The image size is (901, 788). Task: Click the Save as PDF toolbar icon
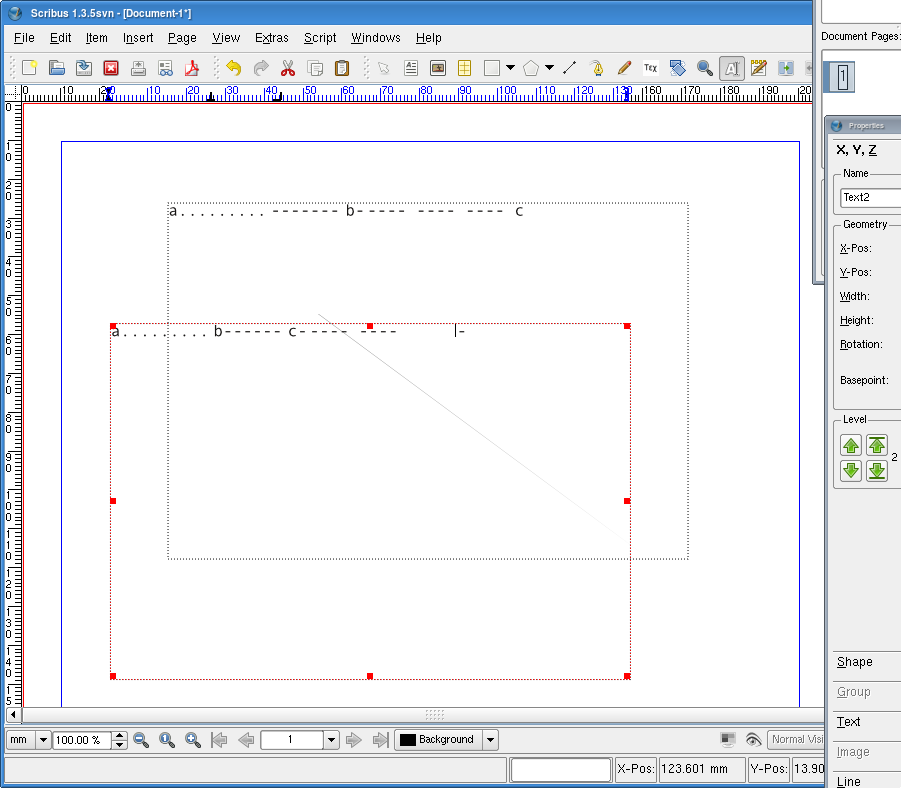tap(190, 68)
